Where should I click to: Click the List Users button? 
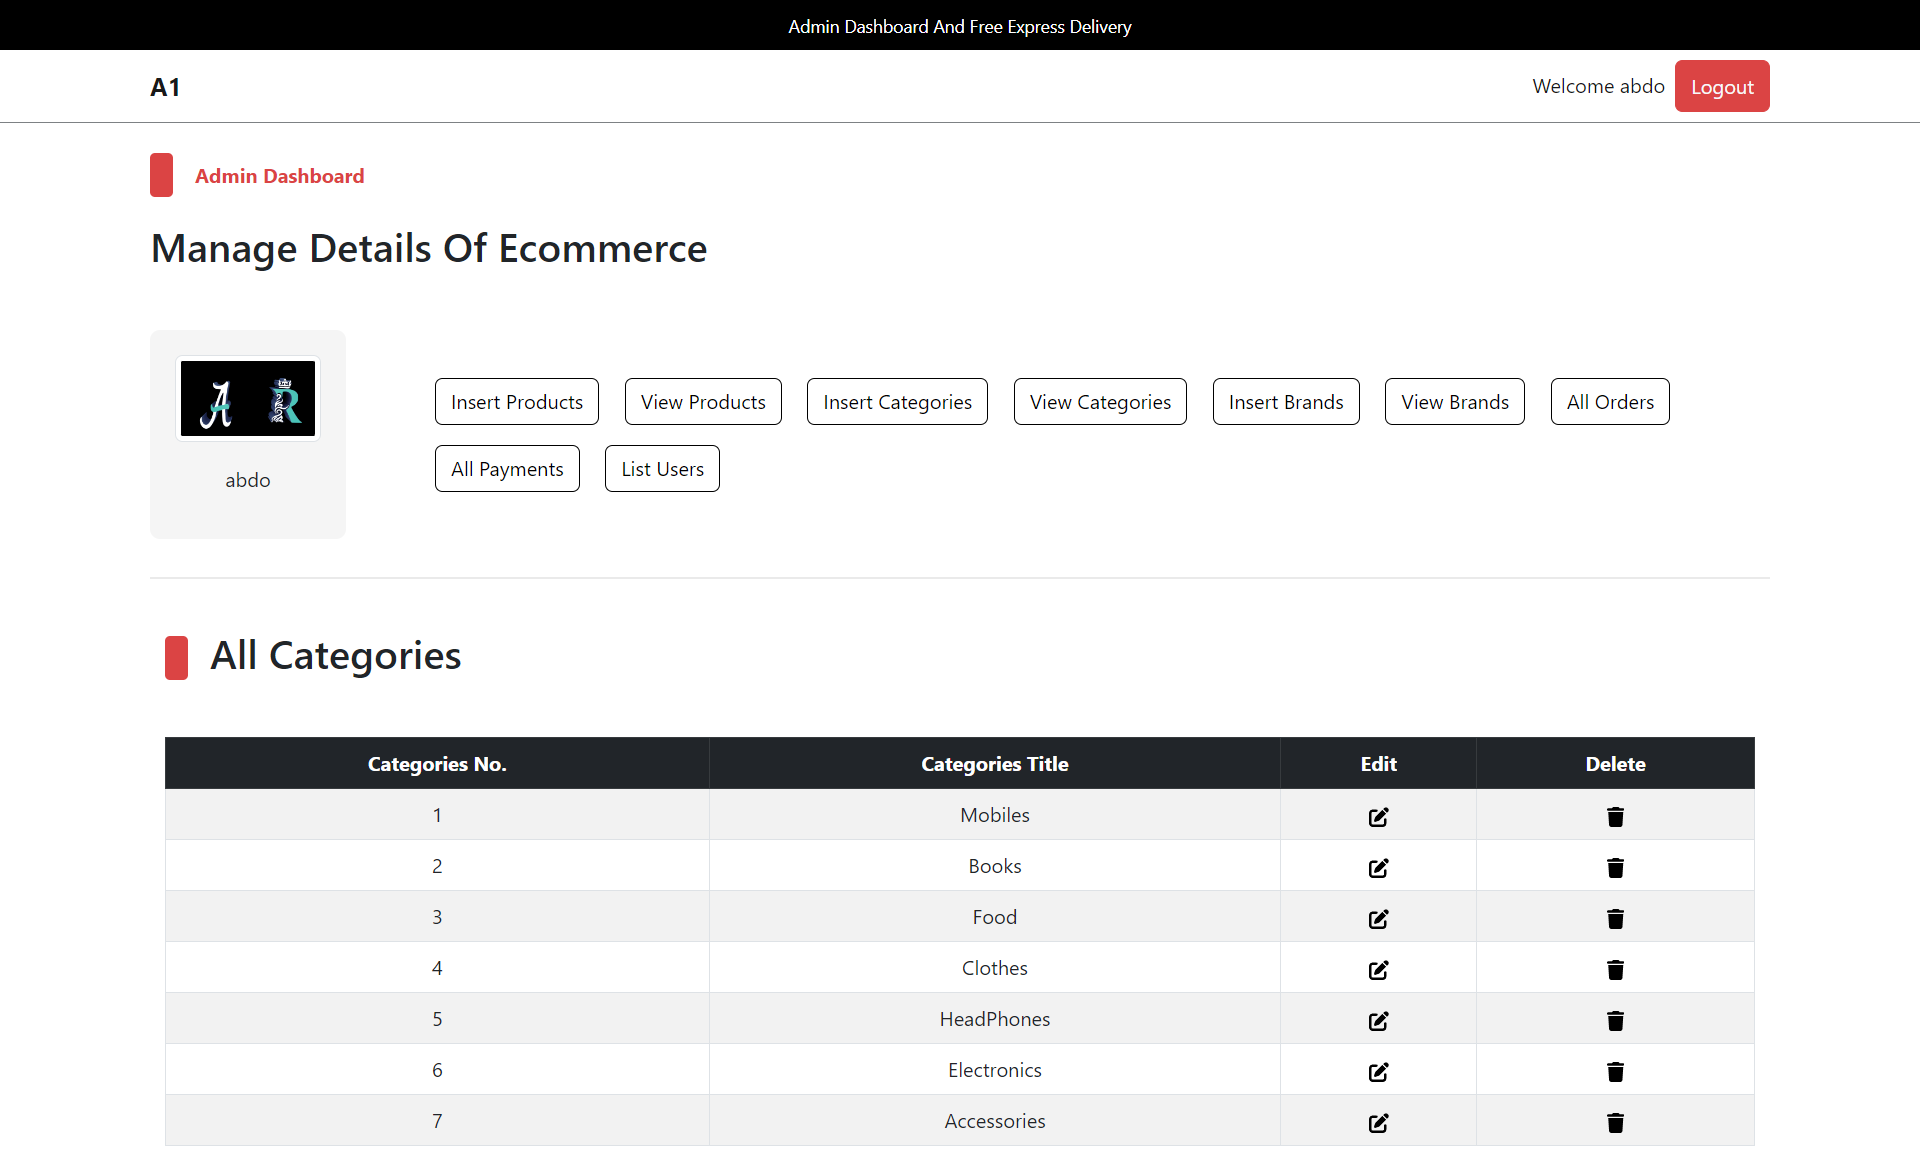click(x=662, y=469)
